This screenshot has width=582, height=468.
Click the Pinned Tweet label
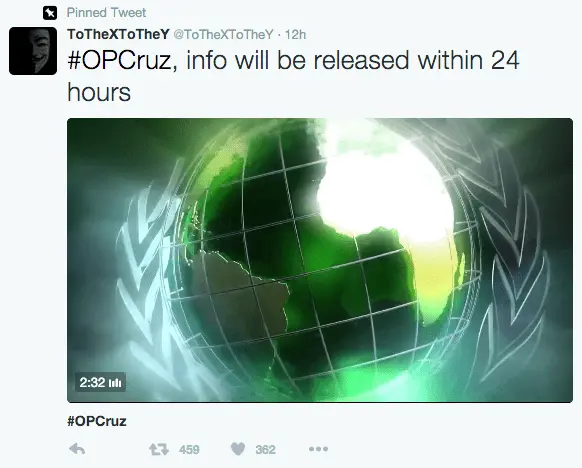click(106, 13)
